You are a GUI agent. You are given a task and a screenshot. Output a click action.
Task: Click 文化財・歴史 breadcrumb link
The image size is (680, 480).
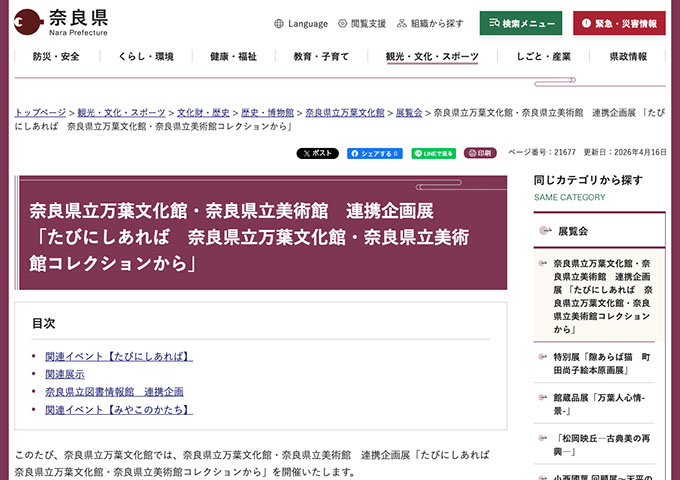point(203,113)
